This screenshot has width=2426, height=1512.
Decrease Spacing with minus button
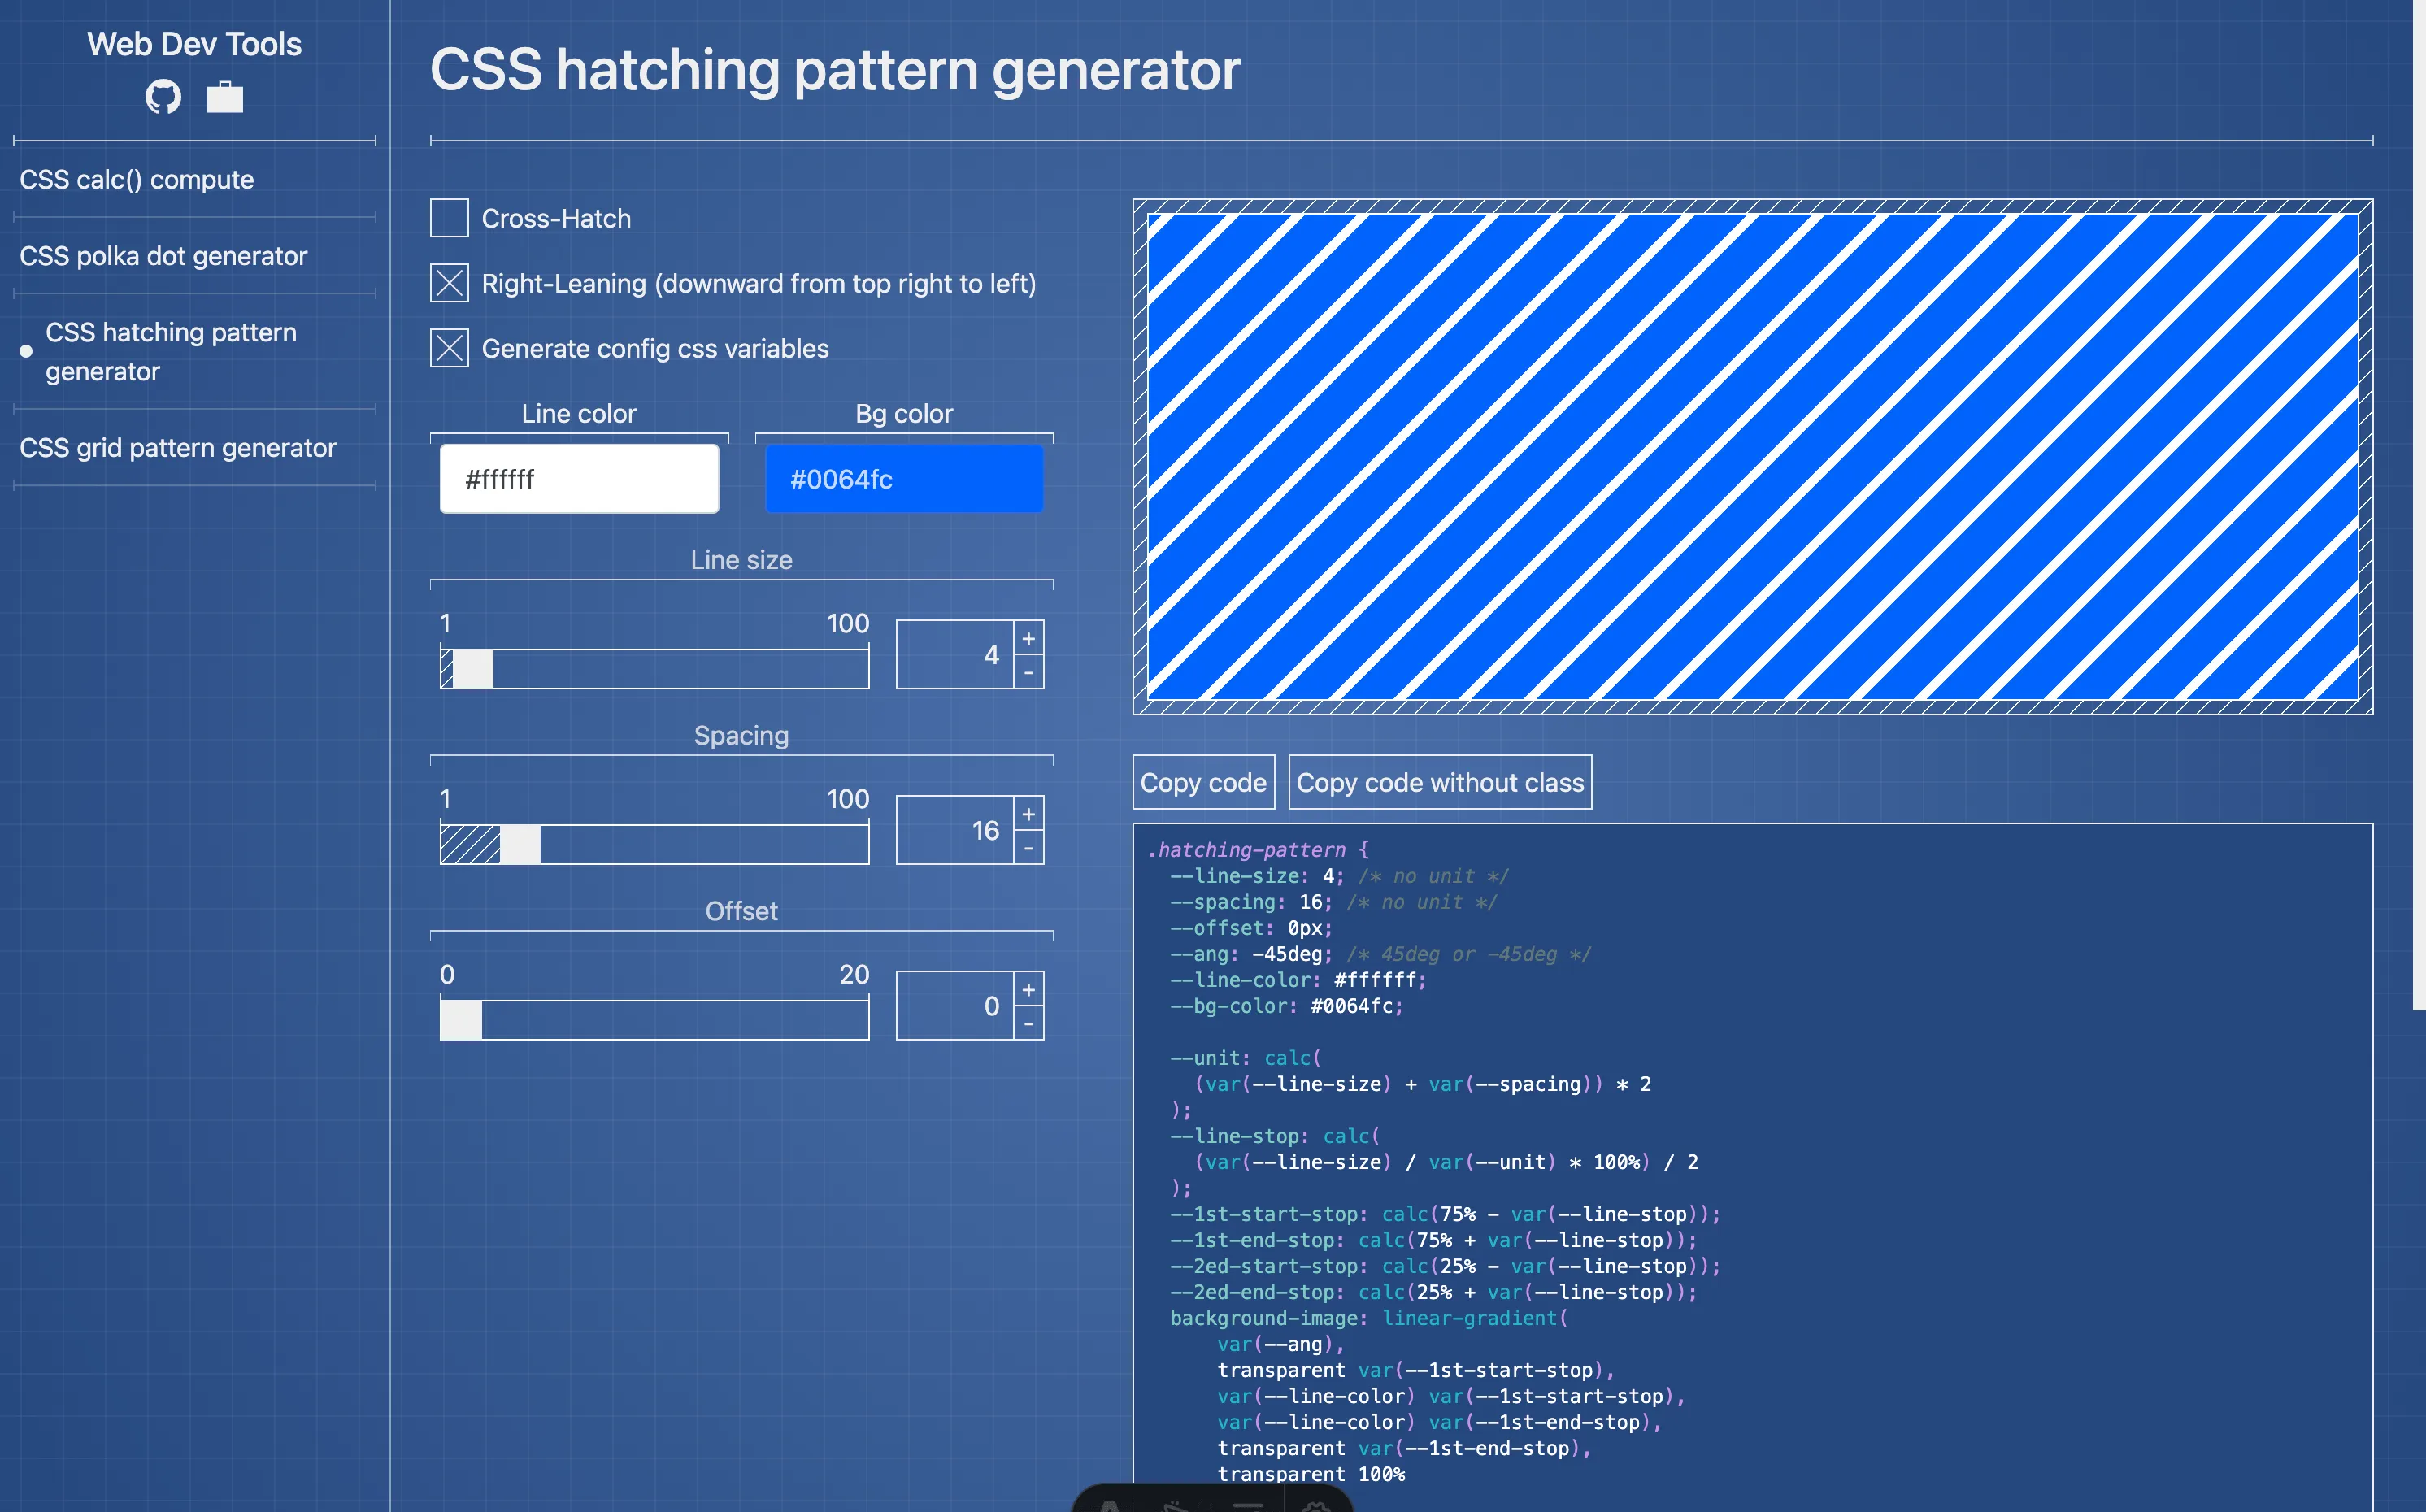1028,848
